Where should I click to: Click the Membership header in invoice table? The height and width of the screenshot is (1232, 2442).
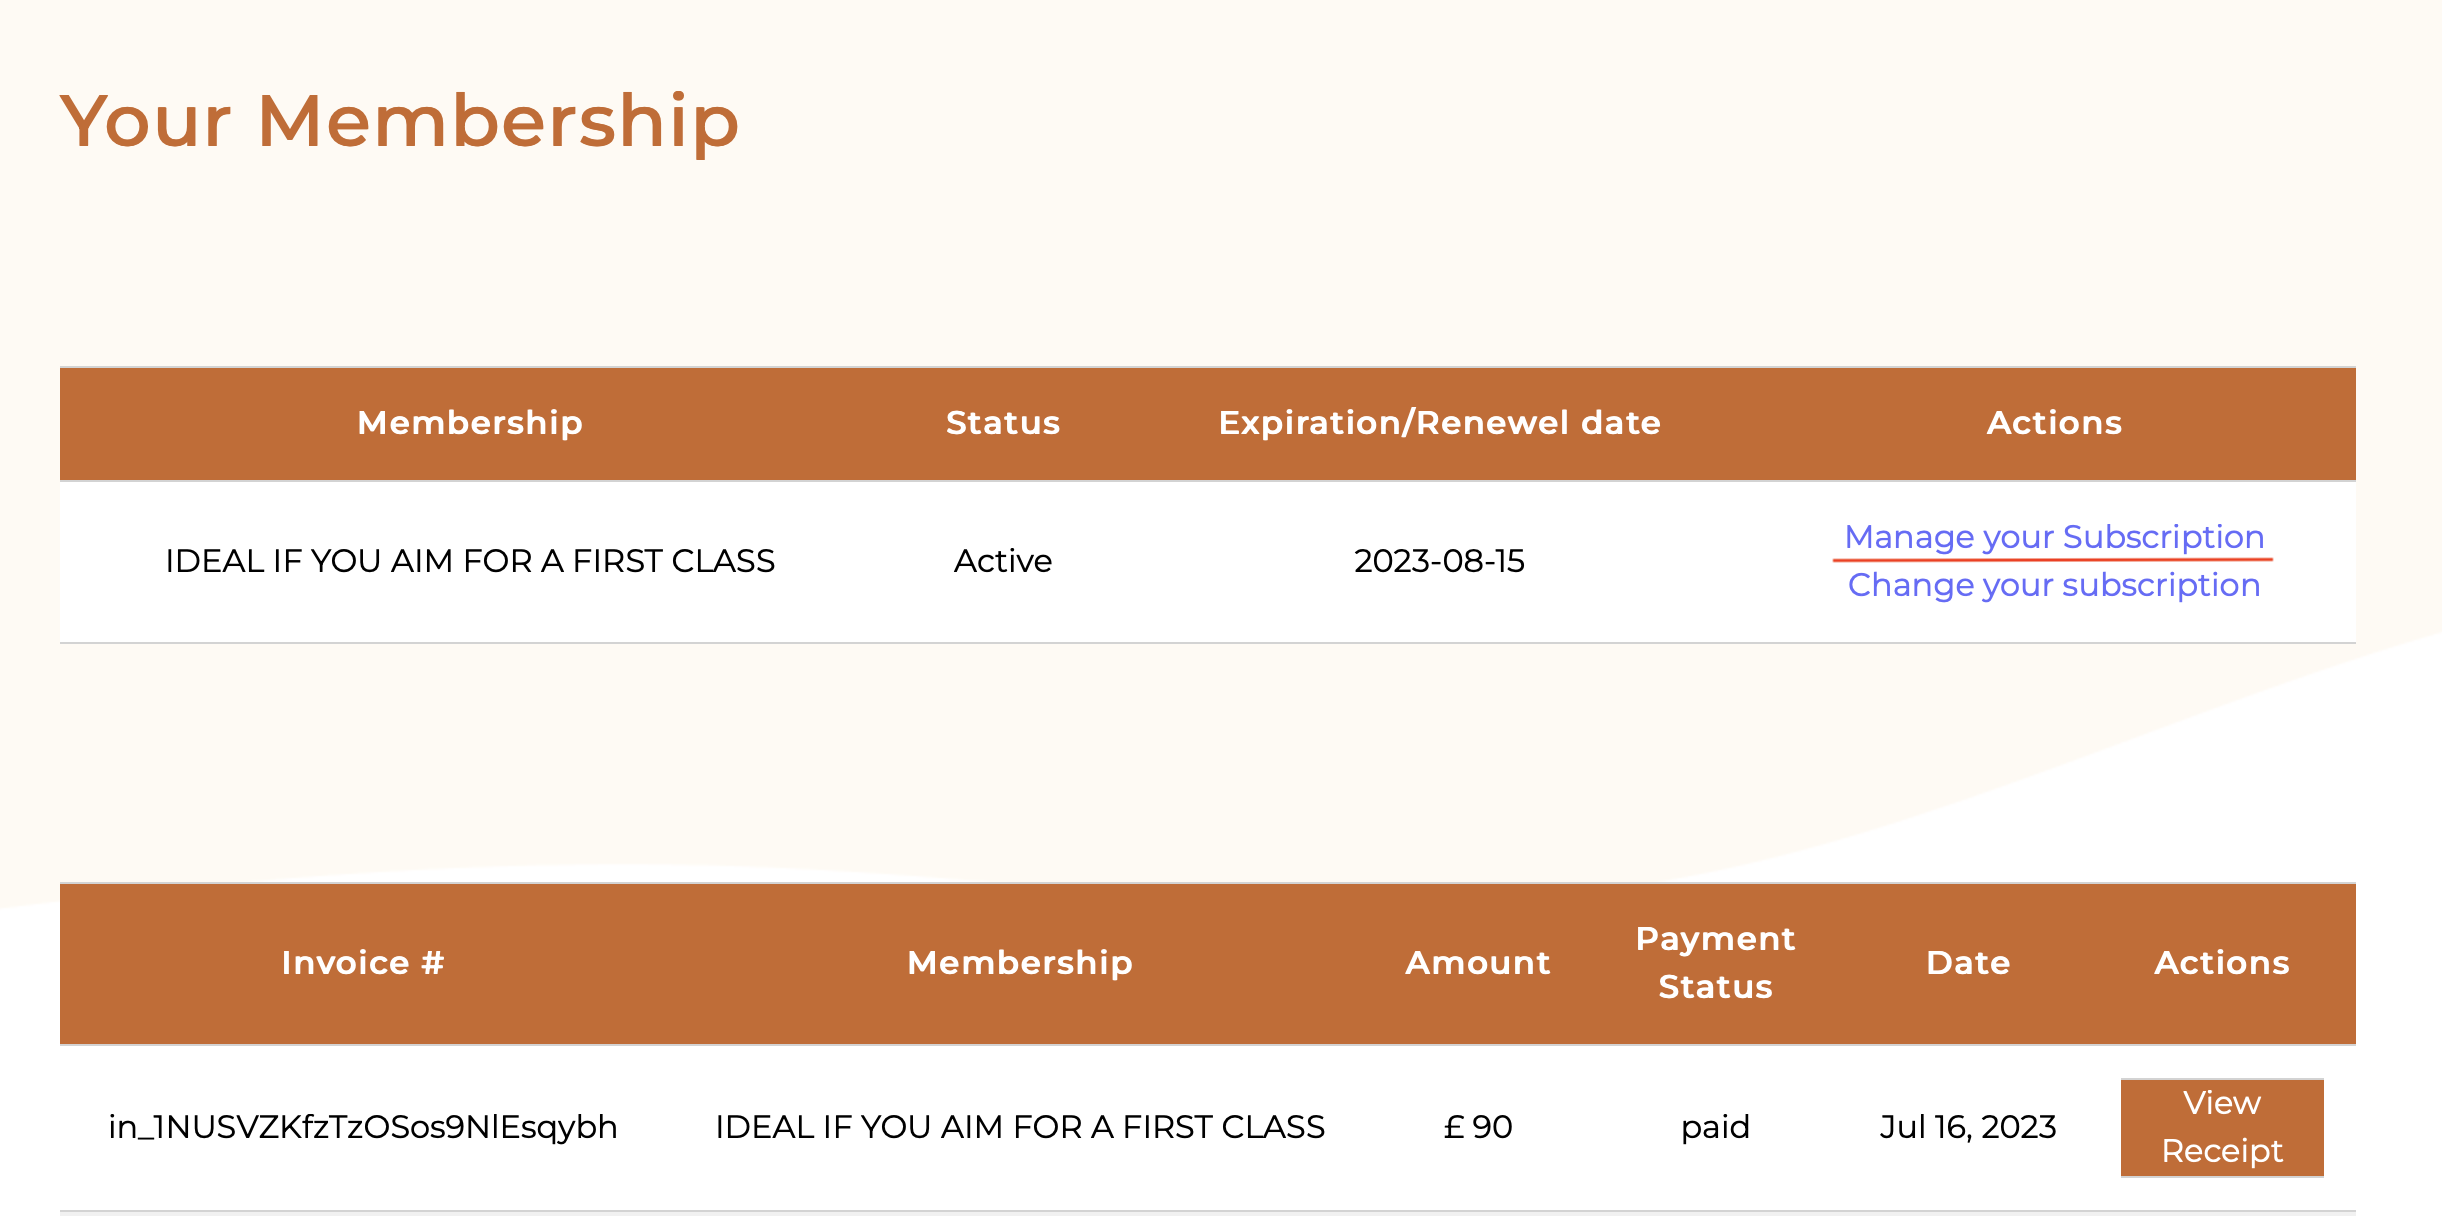1020,963
